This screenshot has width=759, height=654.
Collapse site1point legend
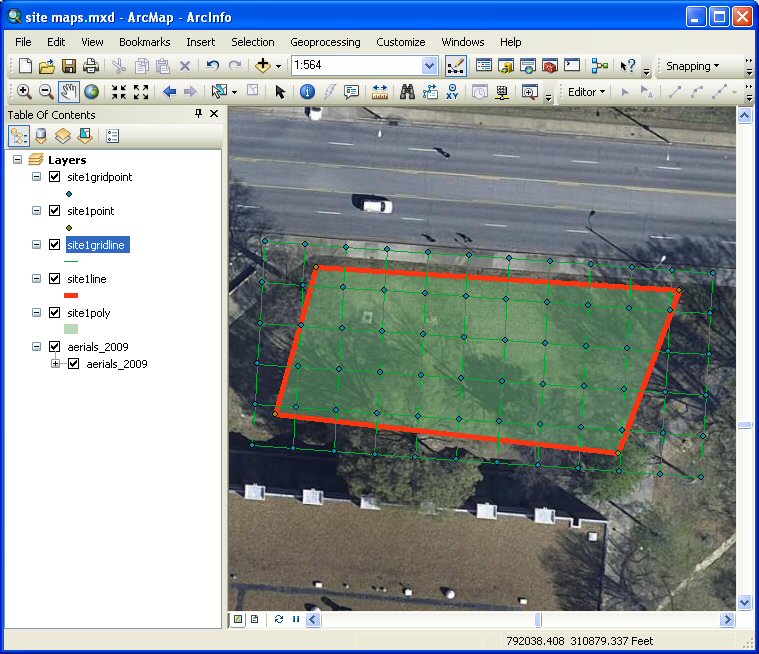(36, 211)
